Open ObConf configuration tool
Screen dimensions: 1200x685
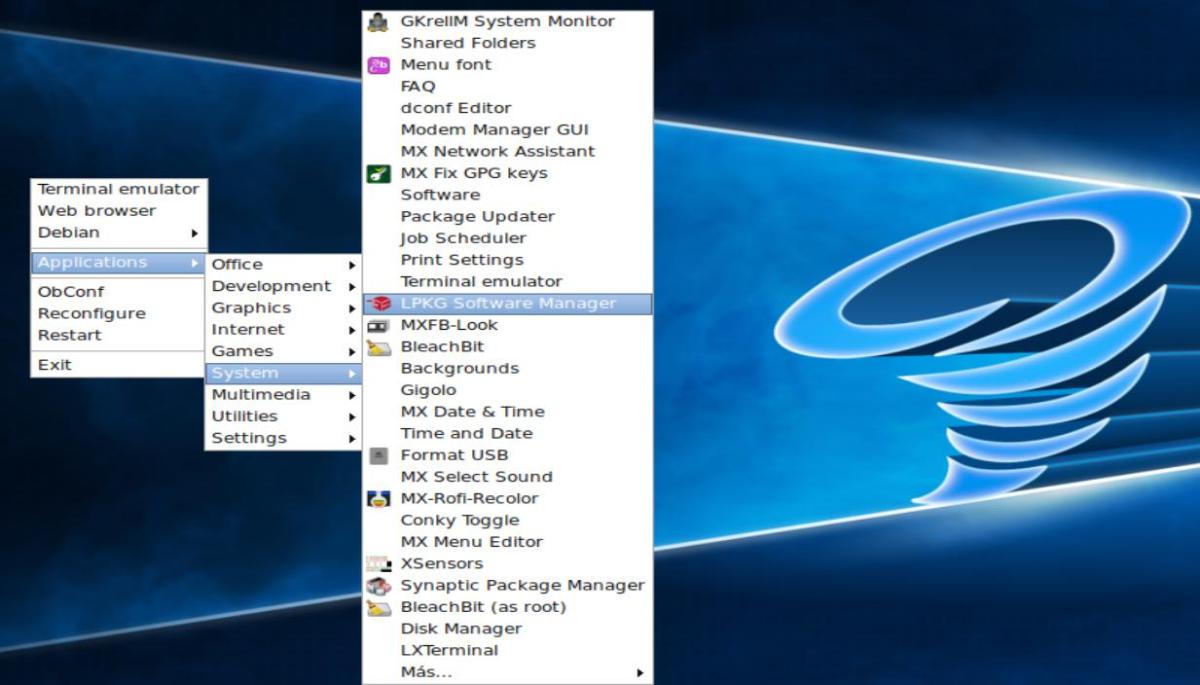pos(71,292)
